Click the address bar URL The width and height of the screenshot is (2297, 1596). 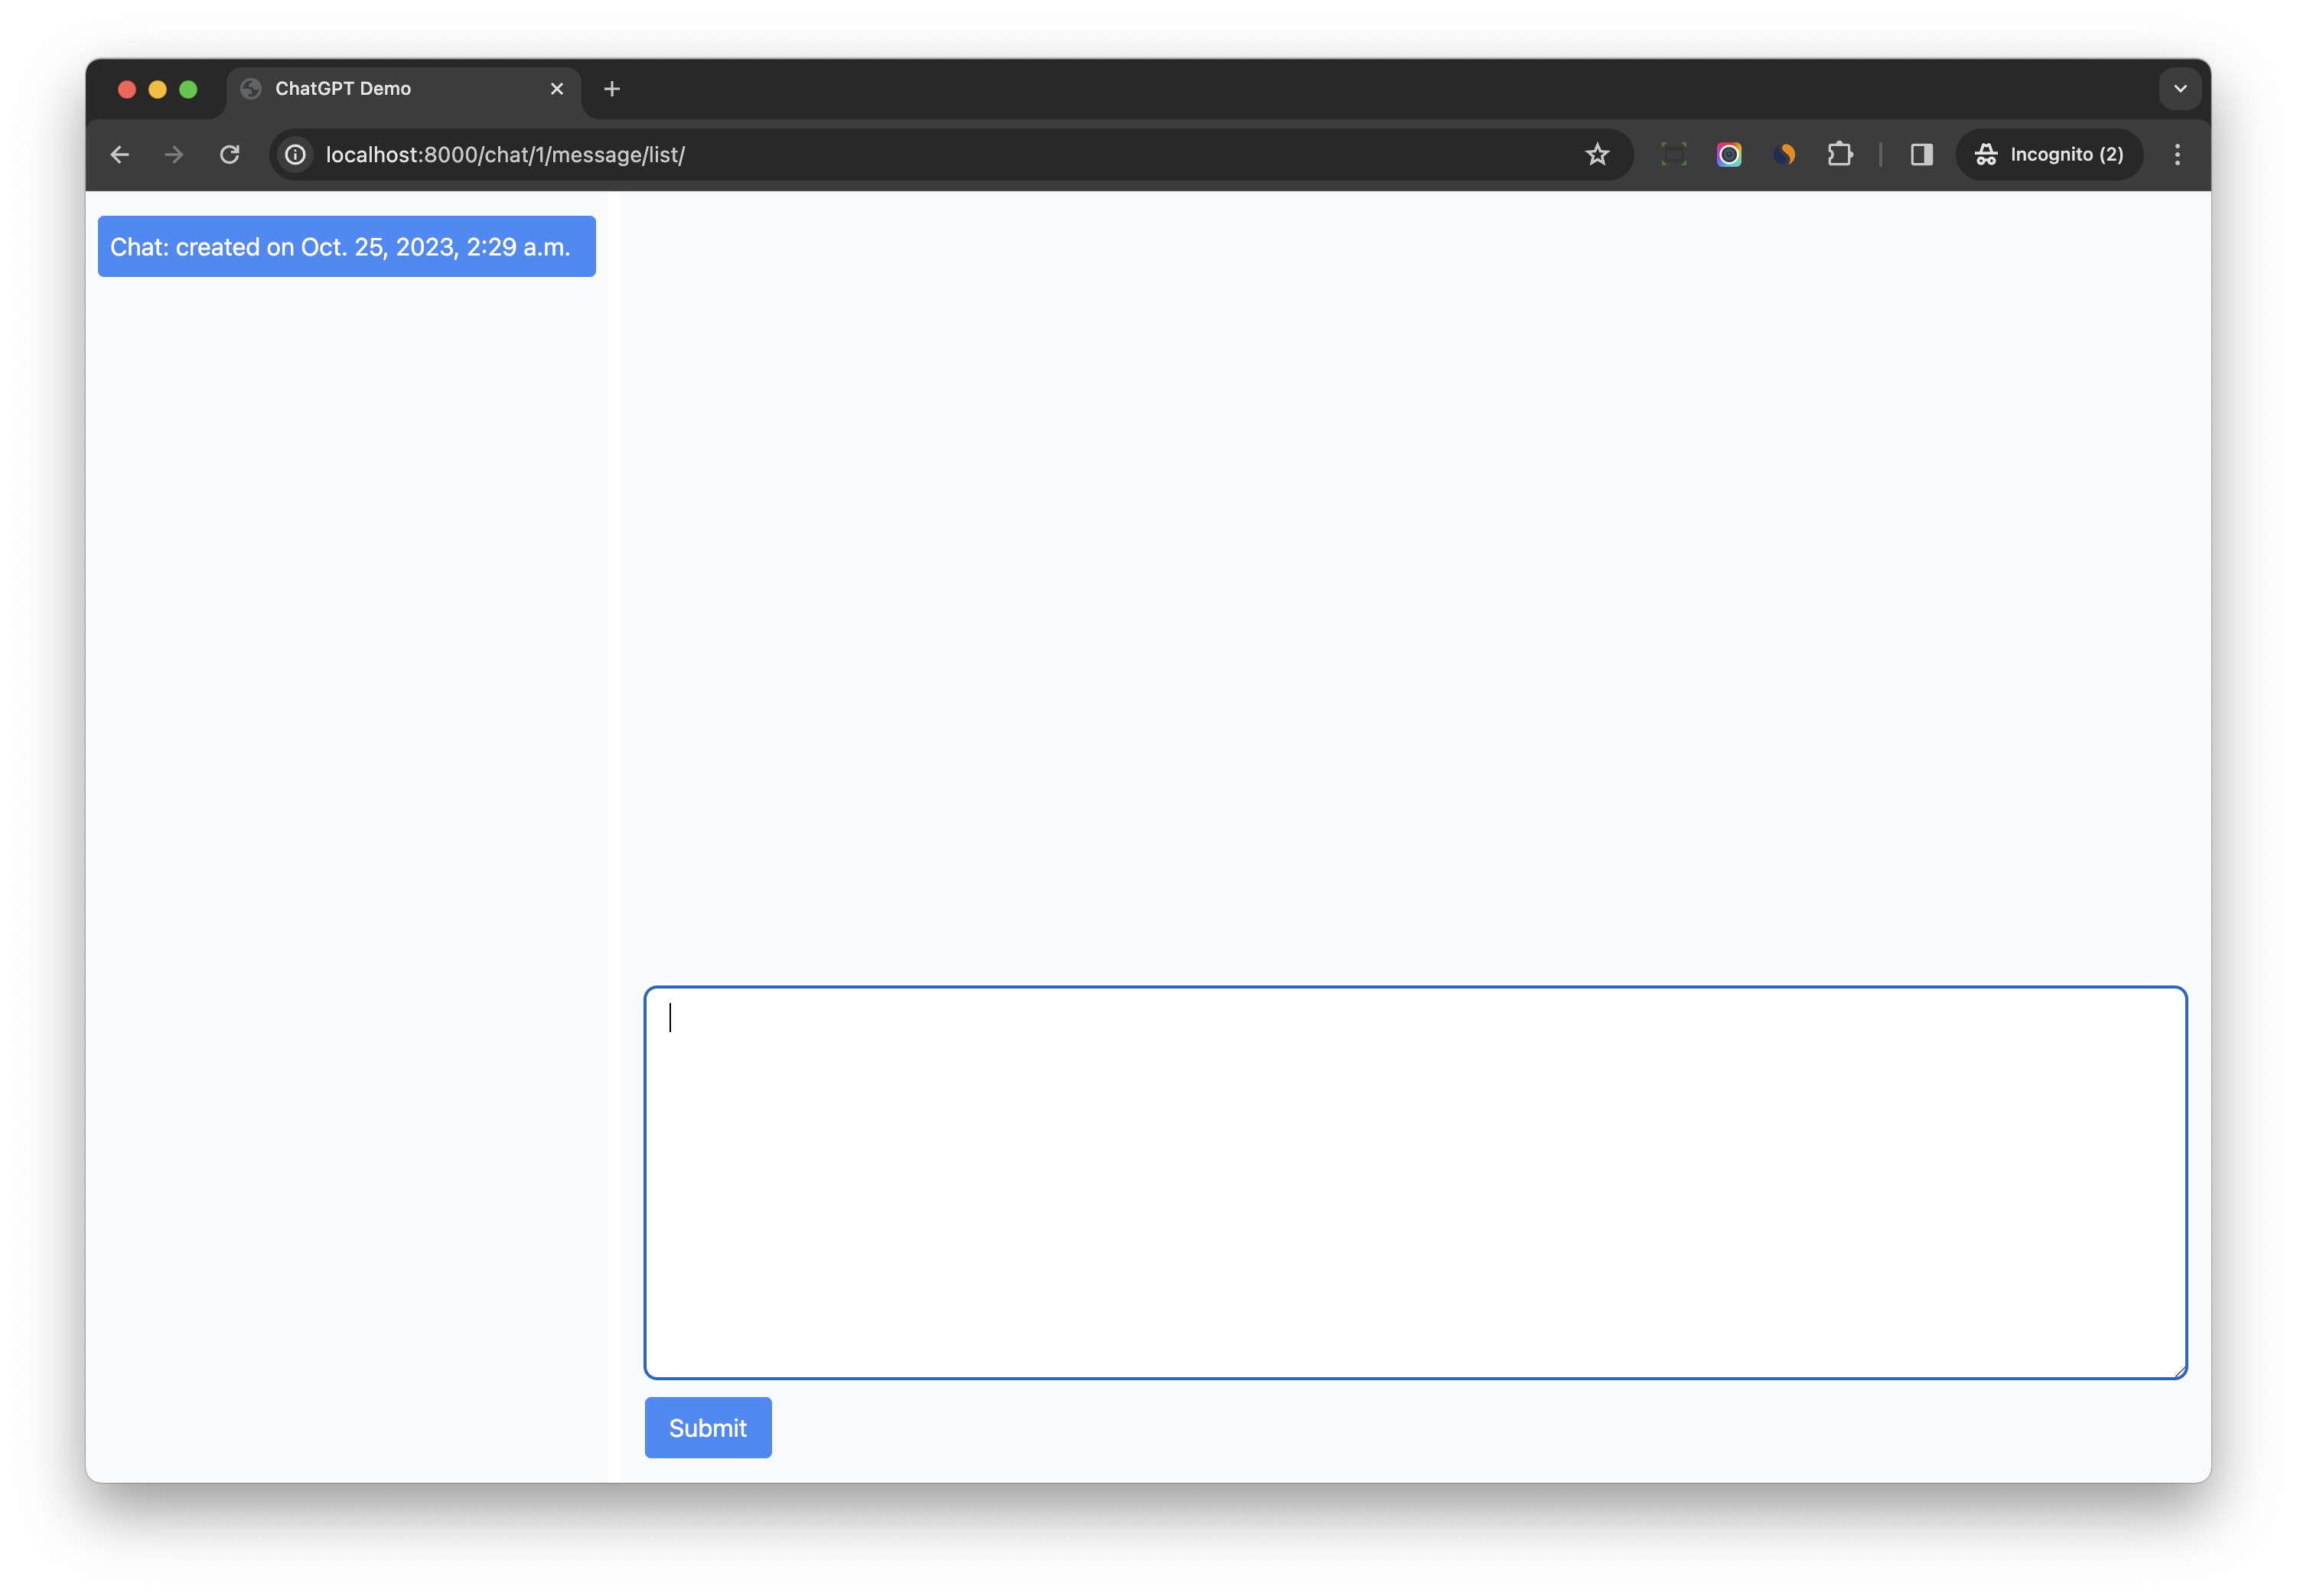click(x=505, y=155)
